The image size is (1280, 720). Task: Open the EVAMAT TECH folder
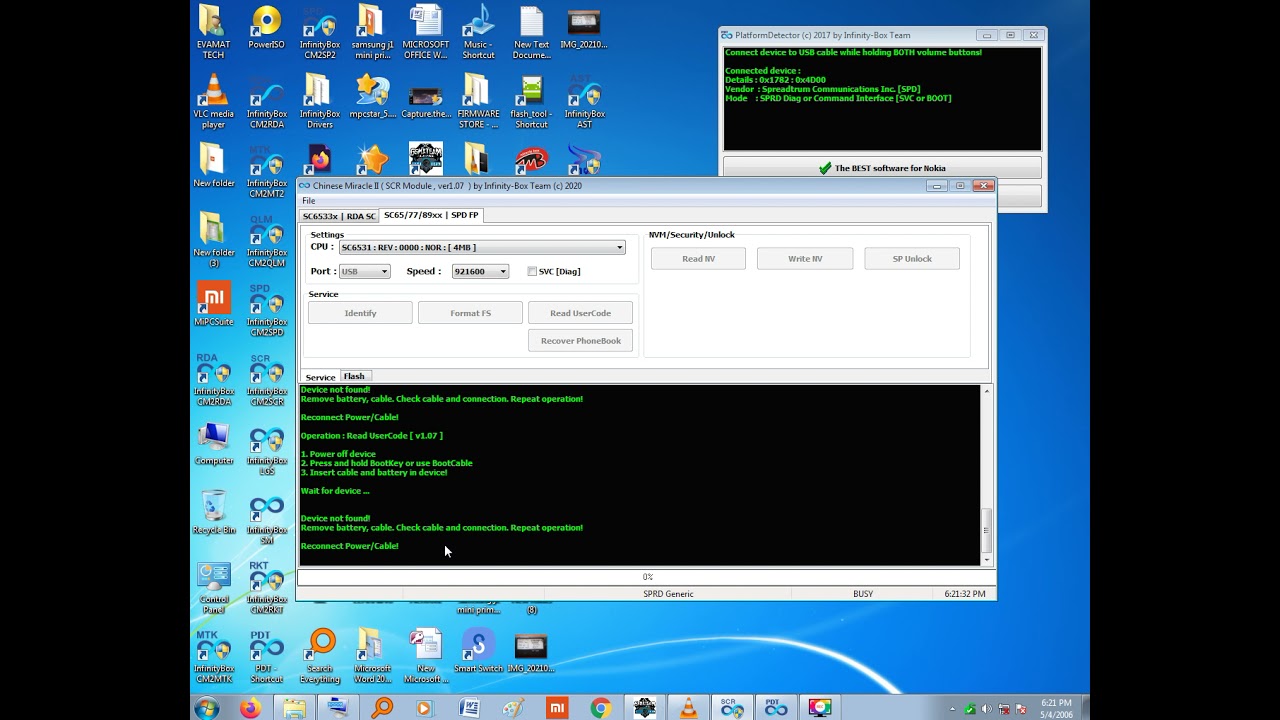(213, 30)
